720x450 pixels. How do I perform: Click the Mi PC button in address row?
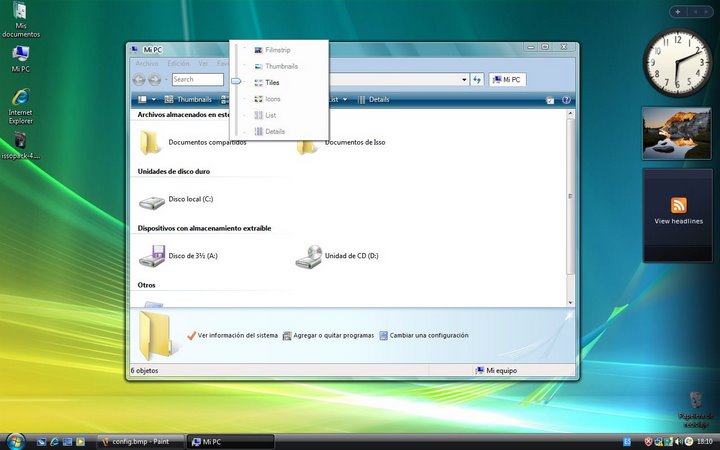coord(507,79)
